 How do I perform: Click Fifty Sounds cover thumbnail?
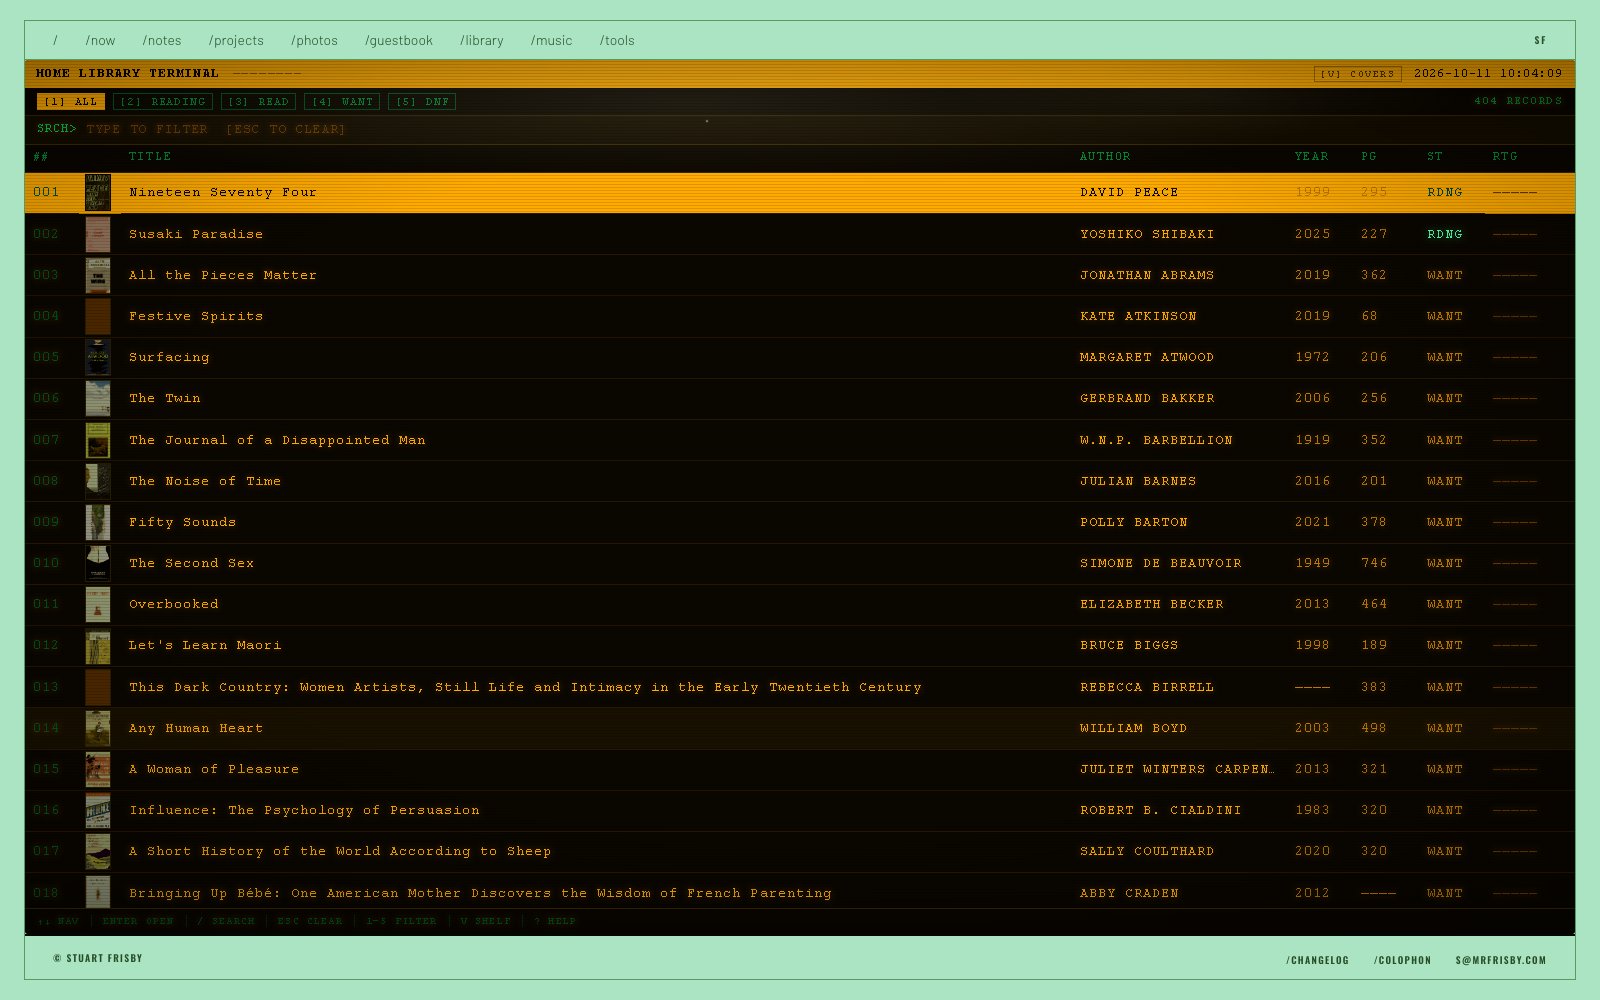(x=98, y=522)
